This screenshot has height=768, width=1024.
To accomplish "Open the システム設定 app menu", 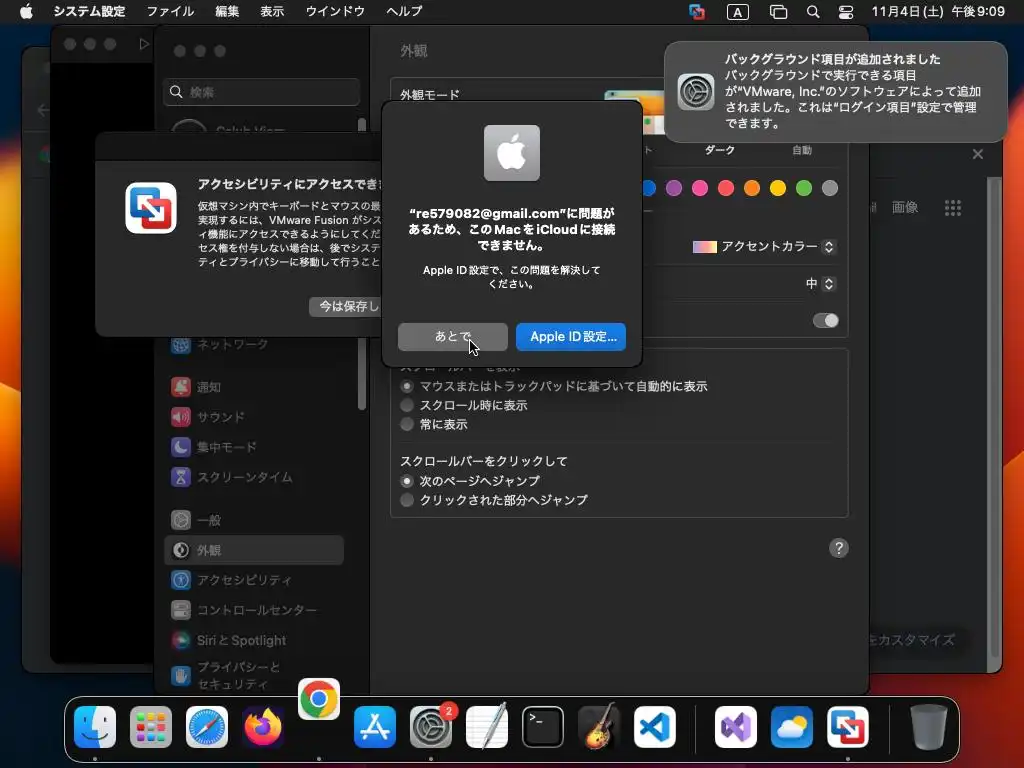I will [89, 11].
